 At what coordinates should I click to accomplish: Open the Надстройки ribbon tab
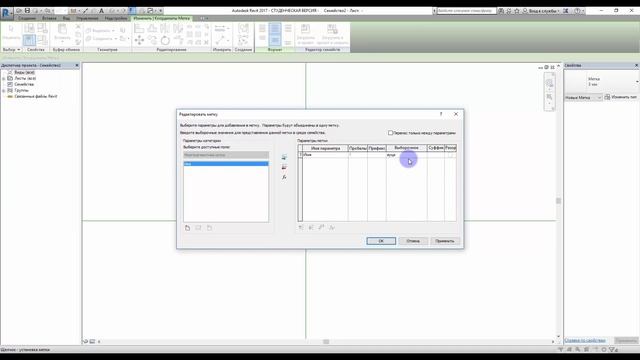point(116,18)
